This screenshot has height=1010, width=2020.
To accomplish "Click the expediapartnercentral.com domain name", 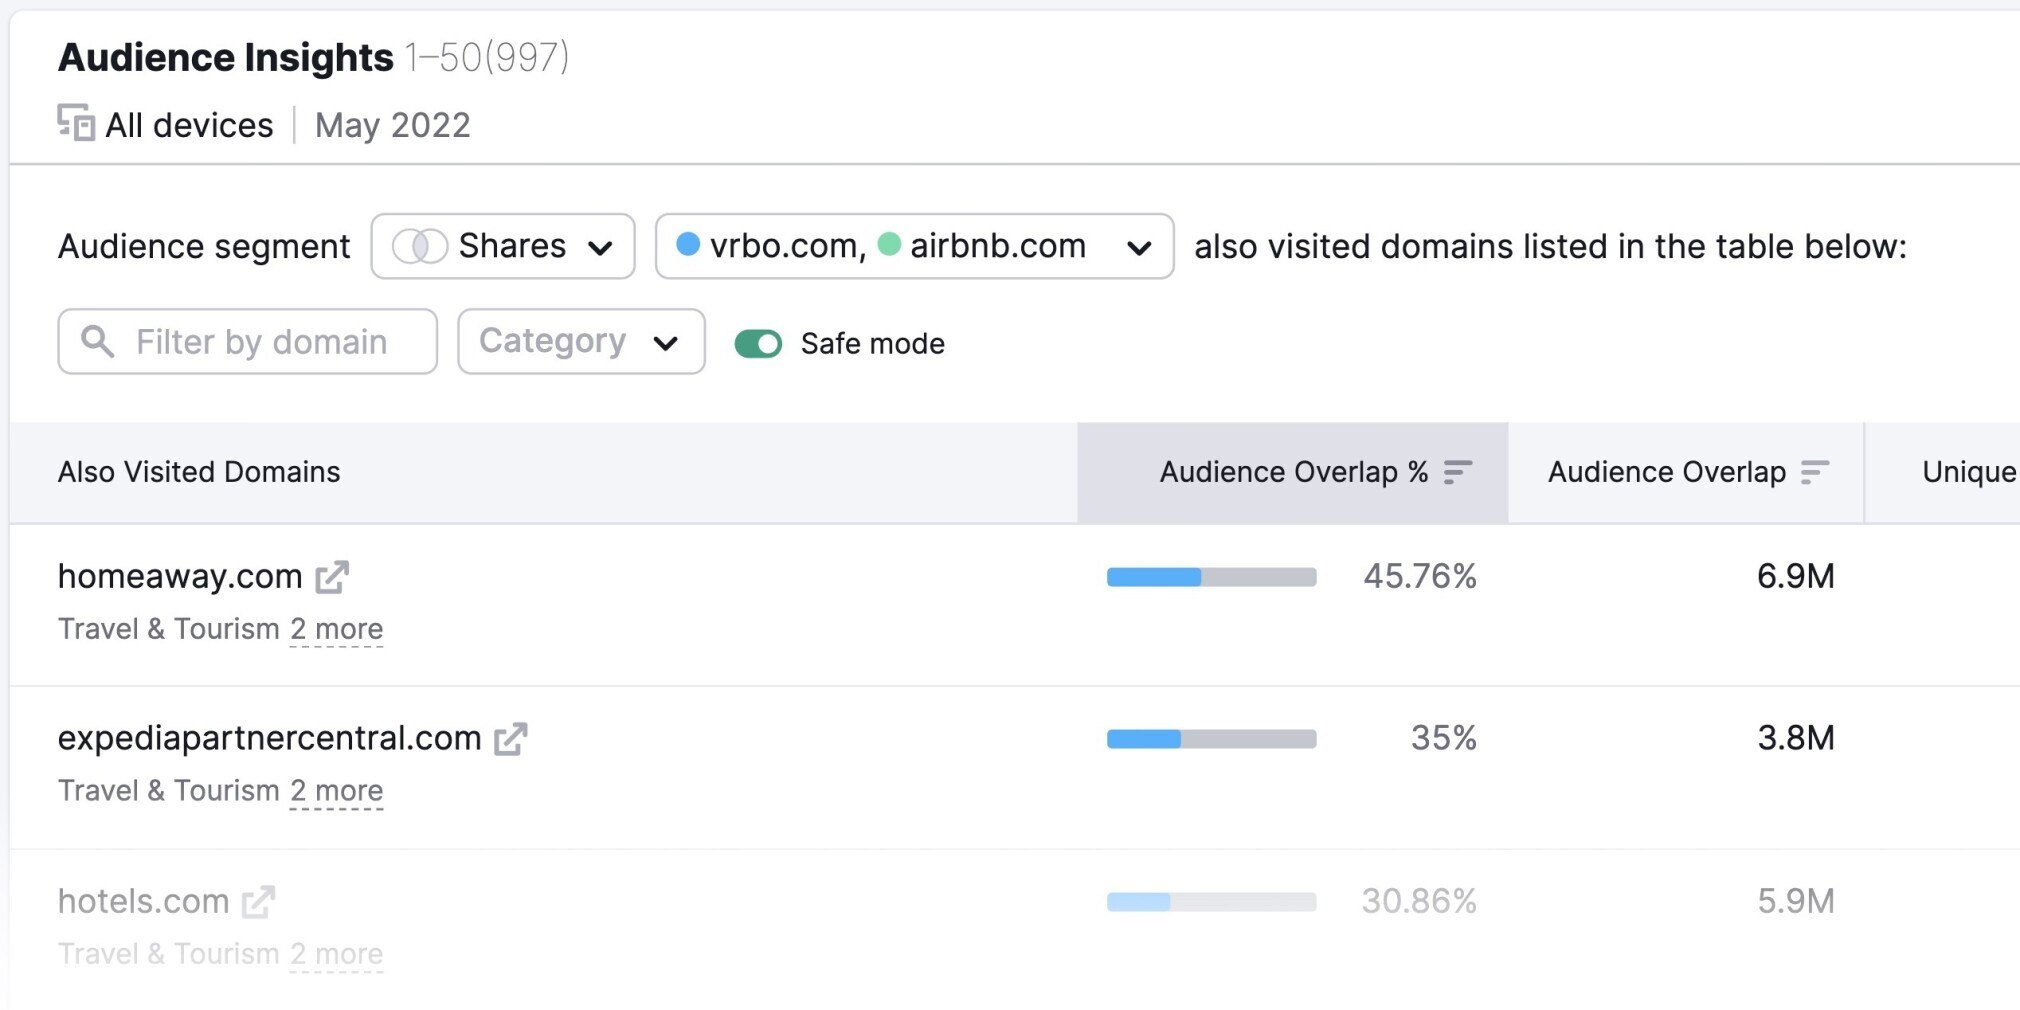I will (x=270, y=738).
